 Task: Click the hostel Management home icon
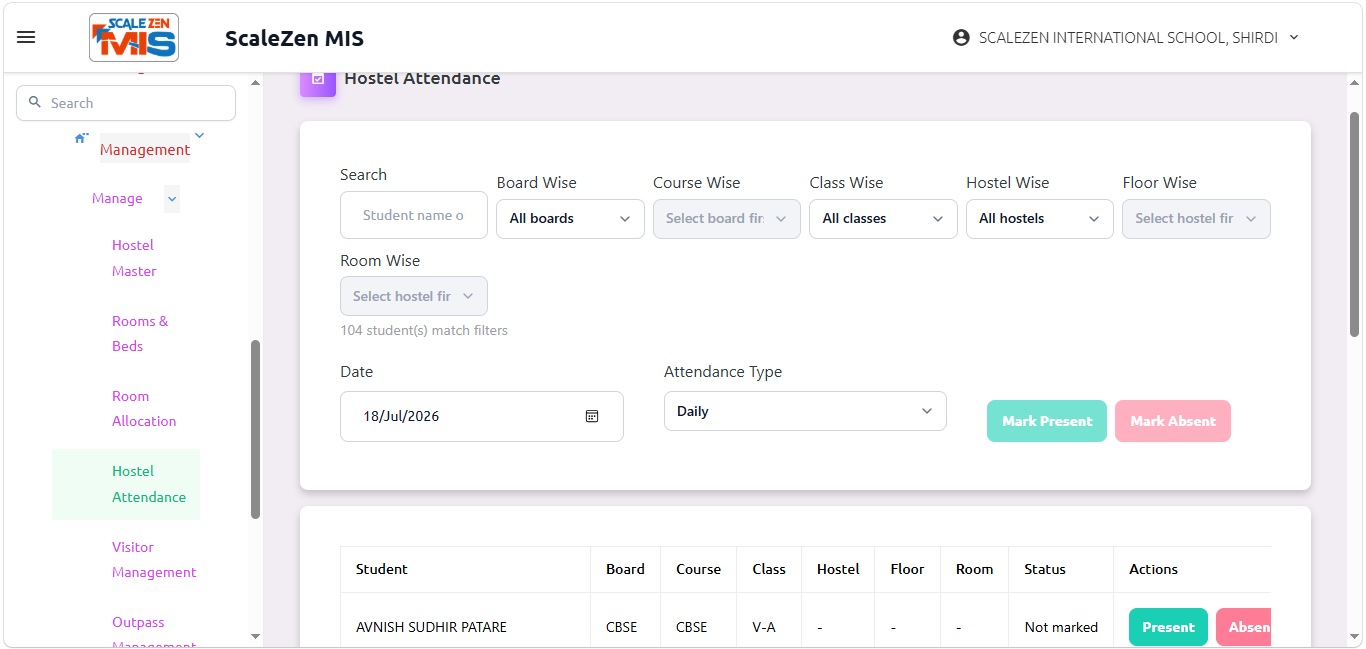click(x=81, y=138)
